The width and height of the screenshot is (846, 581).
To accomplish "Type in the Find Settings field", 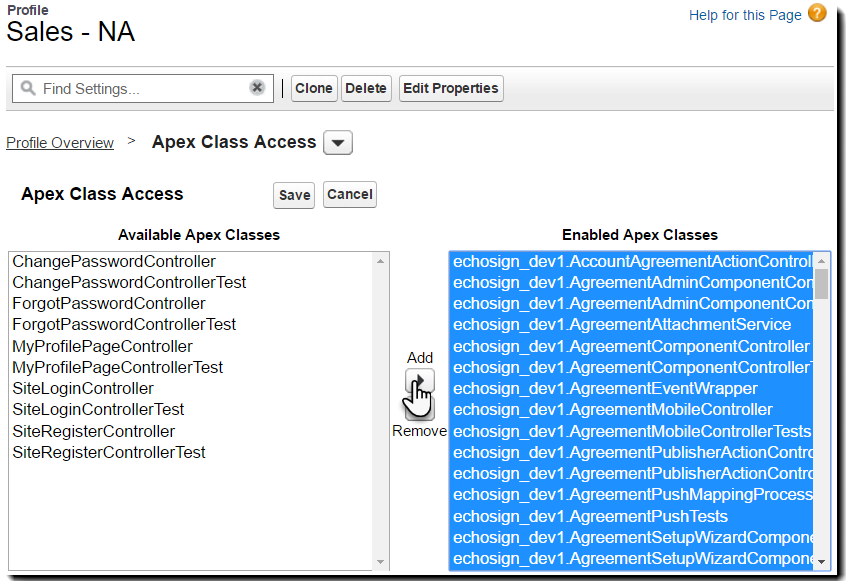I will (140, 89).
